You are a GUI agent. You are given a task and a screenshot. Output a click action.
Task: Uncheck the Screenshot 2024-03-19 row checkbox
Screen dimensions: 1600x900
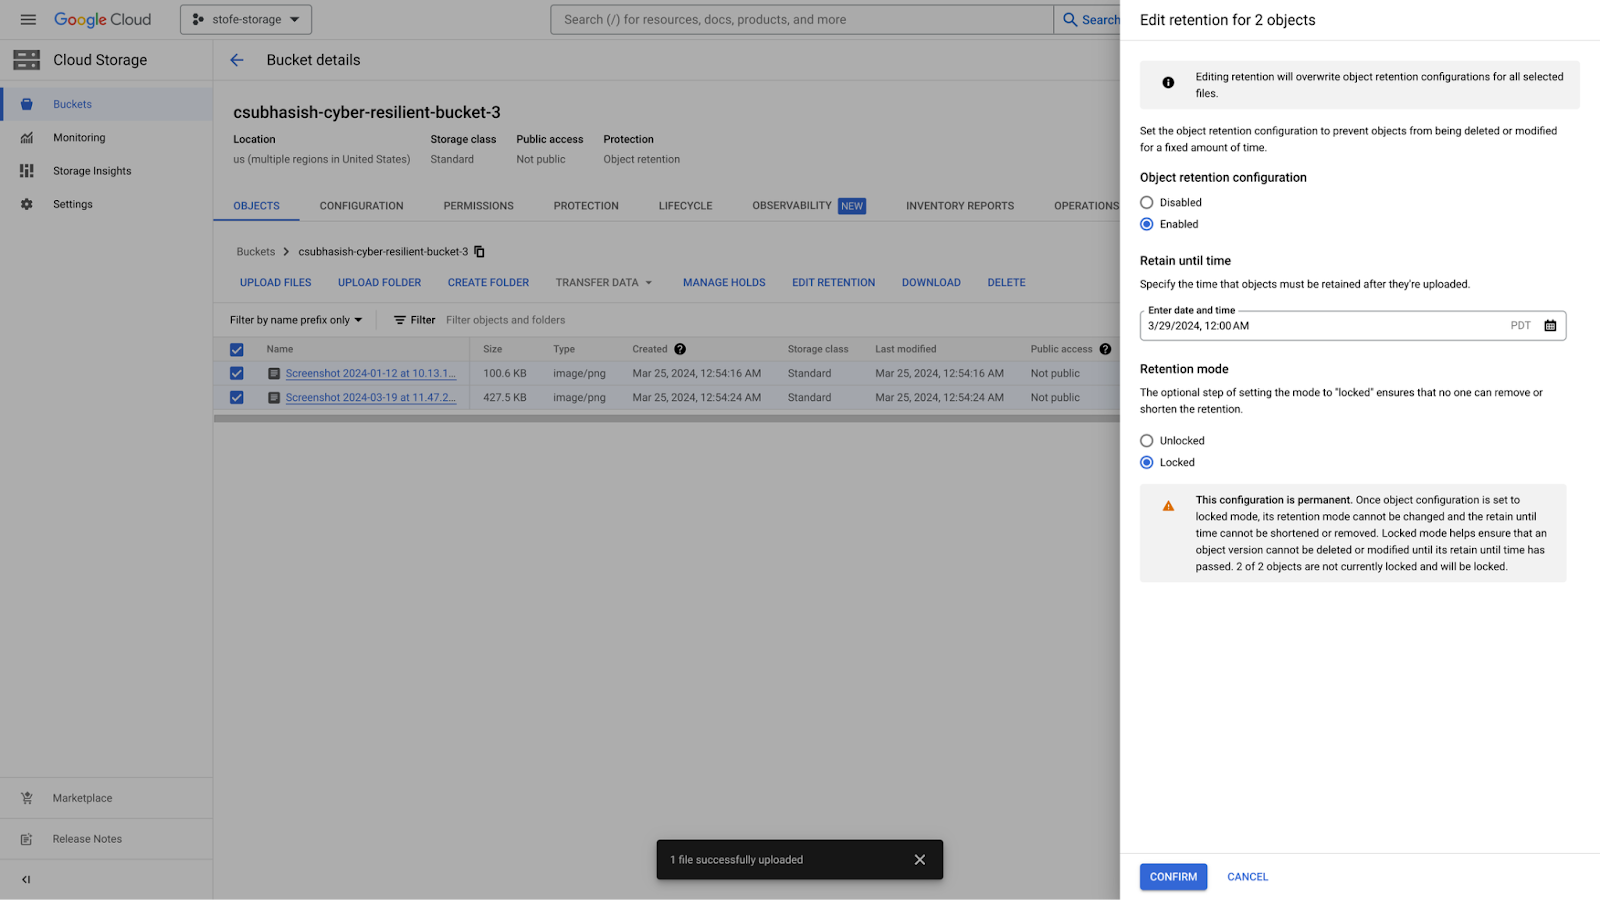pos(237,397)
